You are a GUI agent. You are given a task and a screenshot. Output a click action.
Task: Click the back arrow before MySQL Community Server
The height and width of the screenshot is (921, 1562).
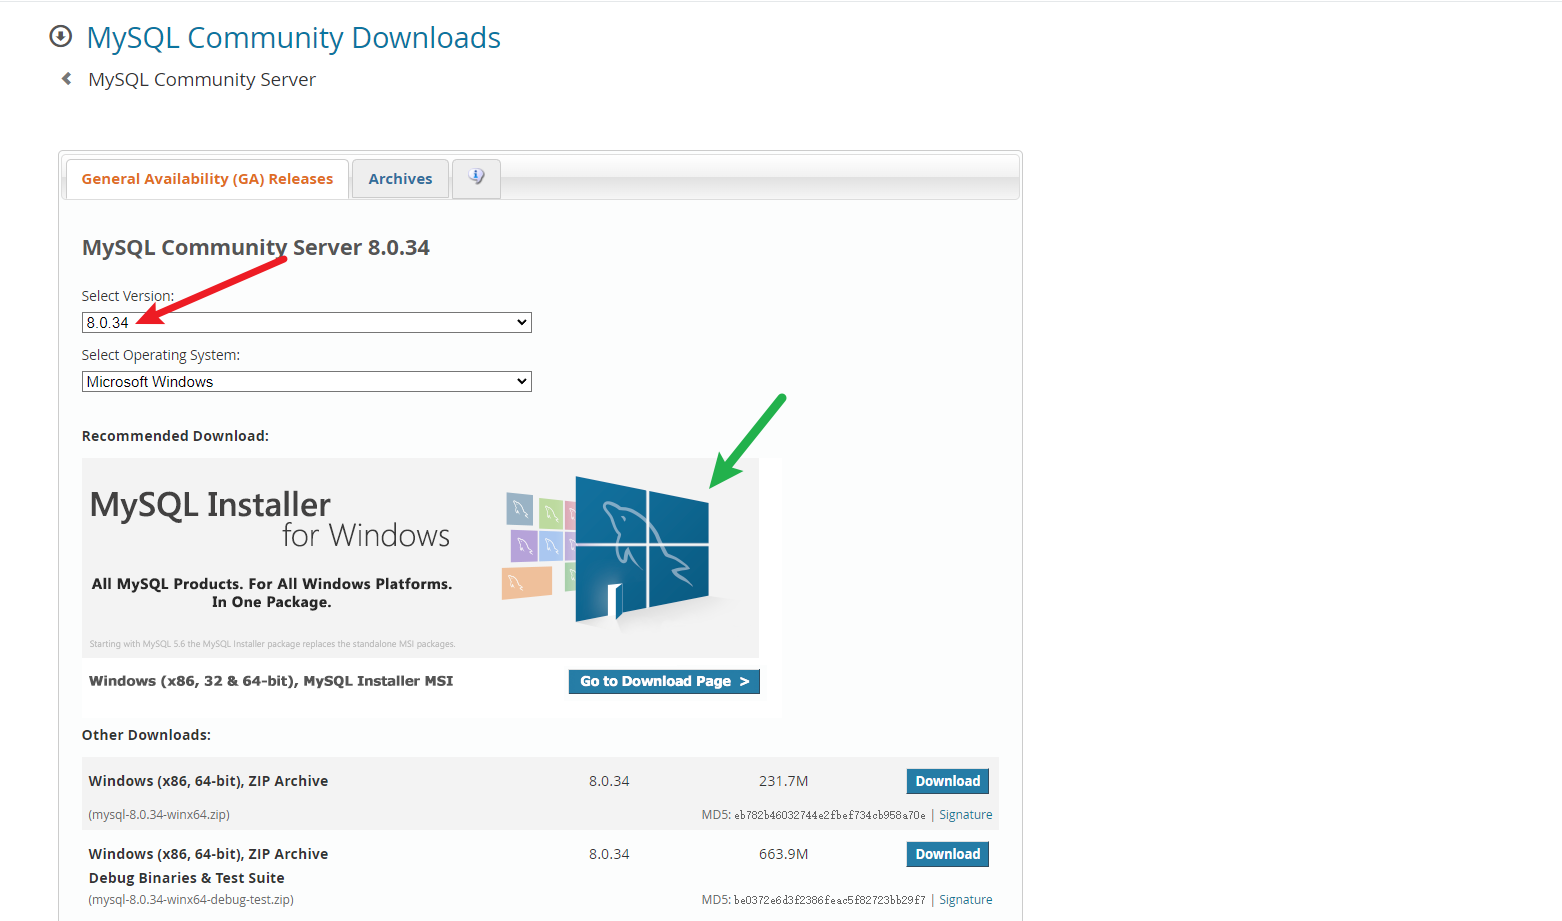[66, 79]
